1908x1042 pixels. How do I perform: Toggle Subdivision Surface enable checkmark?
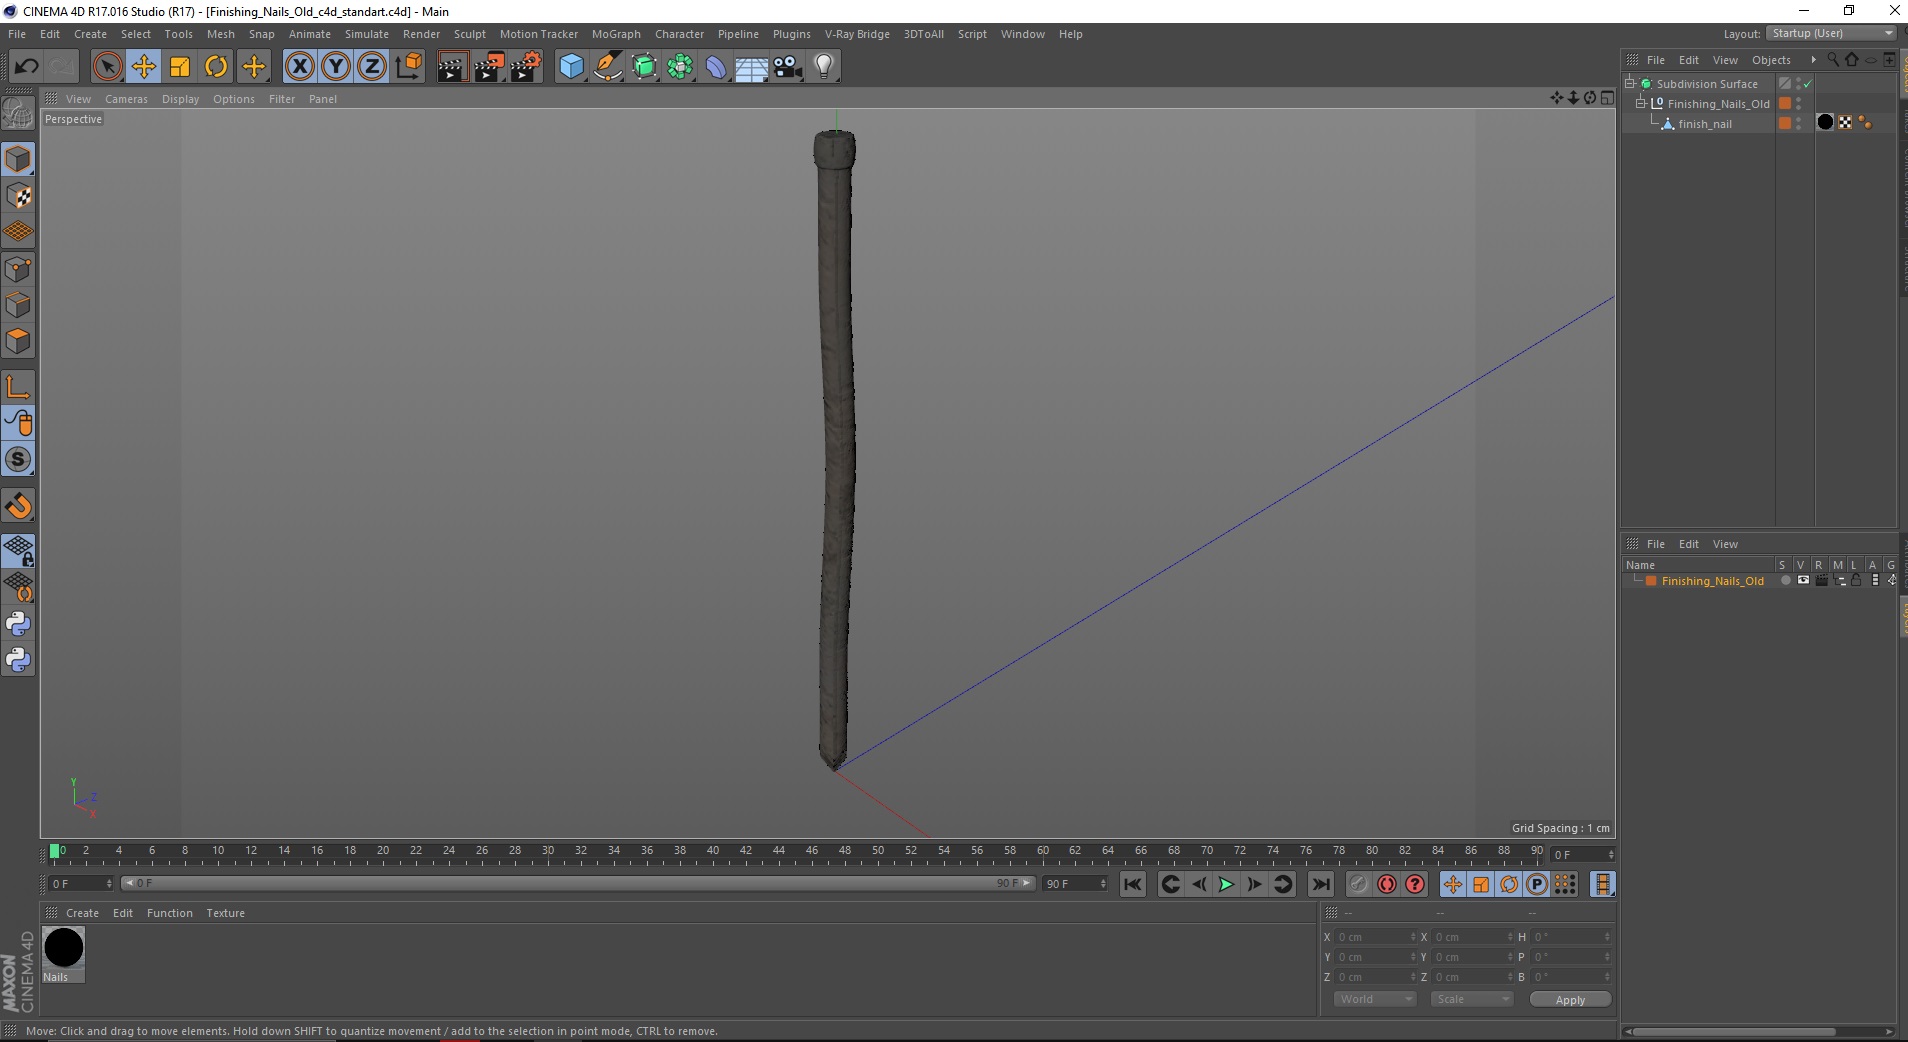click(x=1808, y=84)
